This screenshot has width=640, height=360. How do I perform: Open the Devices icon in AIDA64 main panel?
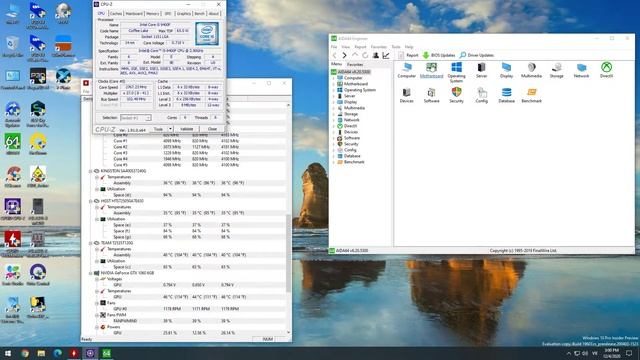pyautogui.click(x=407, y=95)
